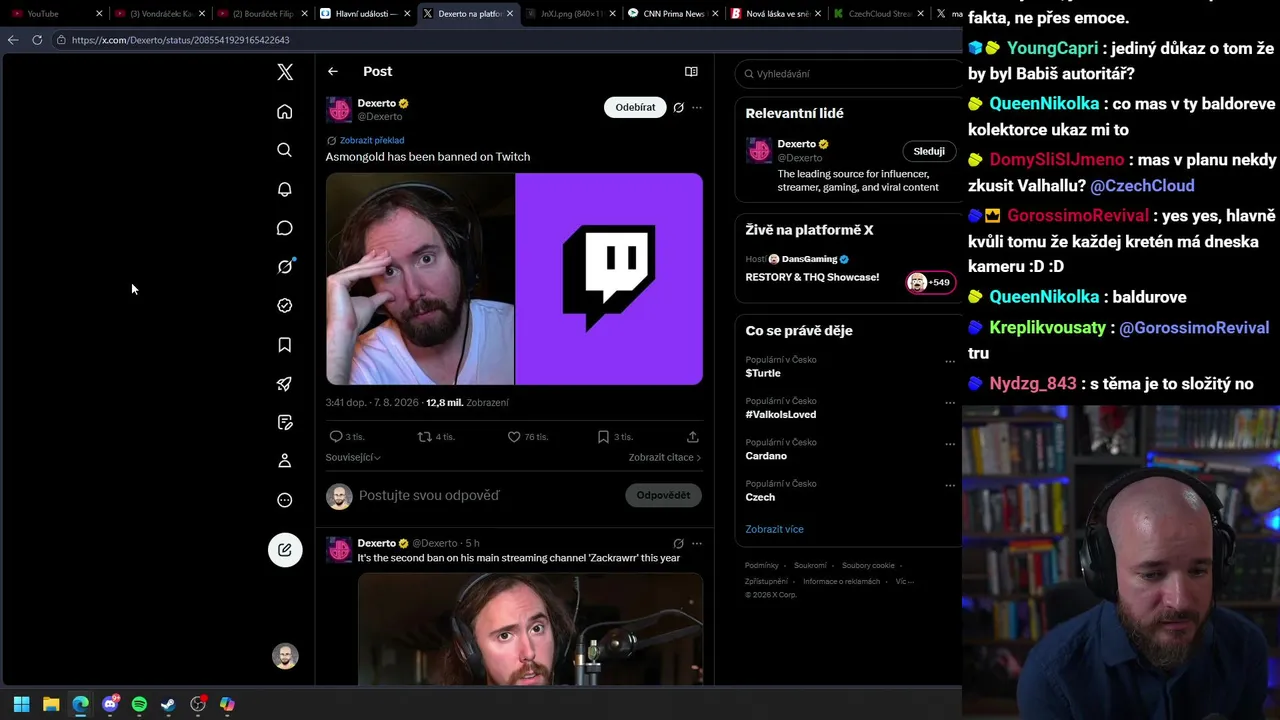Open Bookmarks in X sidebar
The image size is (1280, 720).
pos(285,345)
